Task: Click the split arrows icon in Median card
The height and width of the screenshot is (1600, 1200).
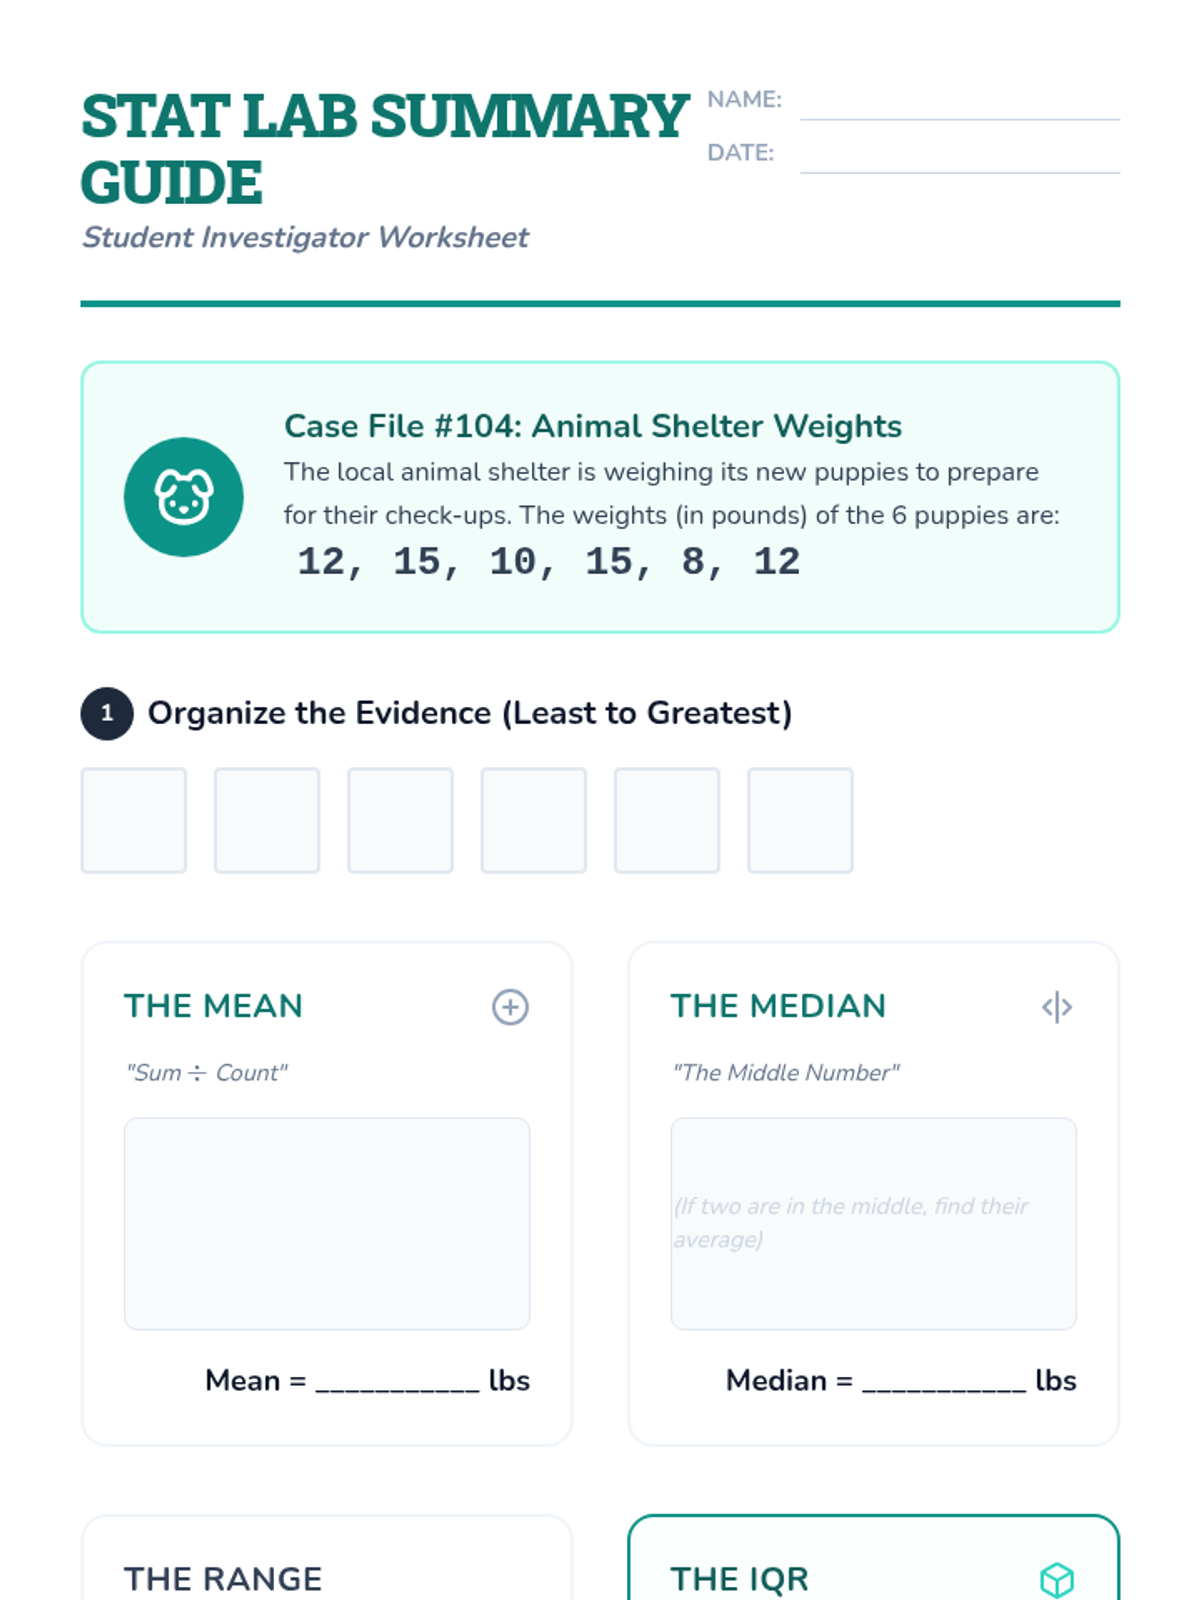Action: 1056,1007
